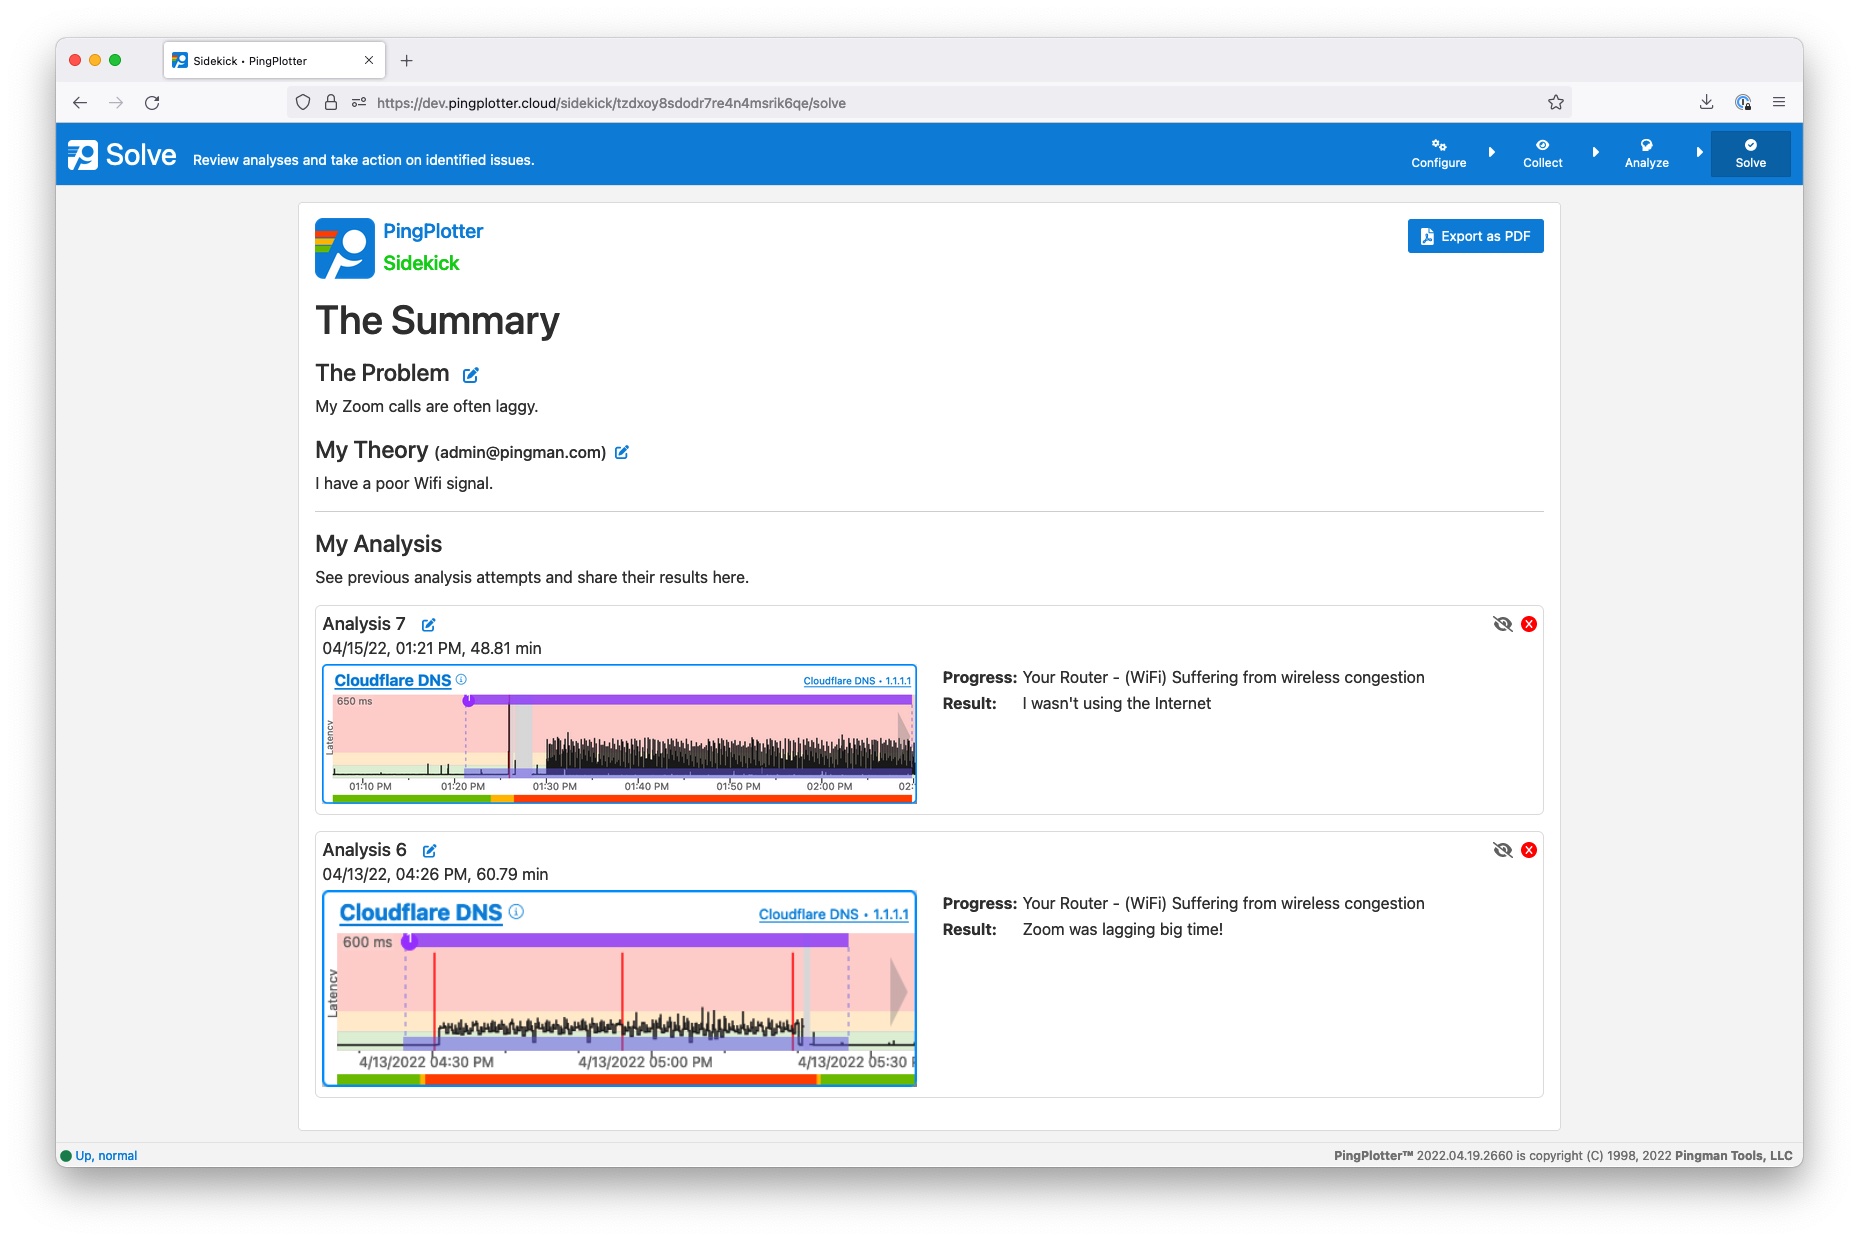
Task: Click info icon beside Analysis 6 Cloudflare DNS
Action: (x=516, y=911)
